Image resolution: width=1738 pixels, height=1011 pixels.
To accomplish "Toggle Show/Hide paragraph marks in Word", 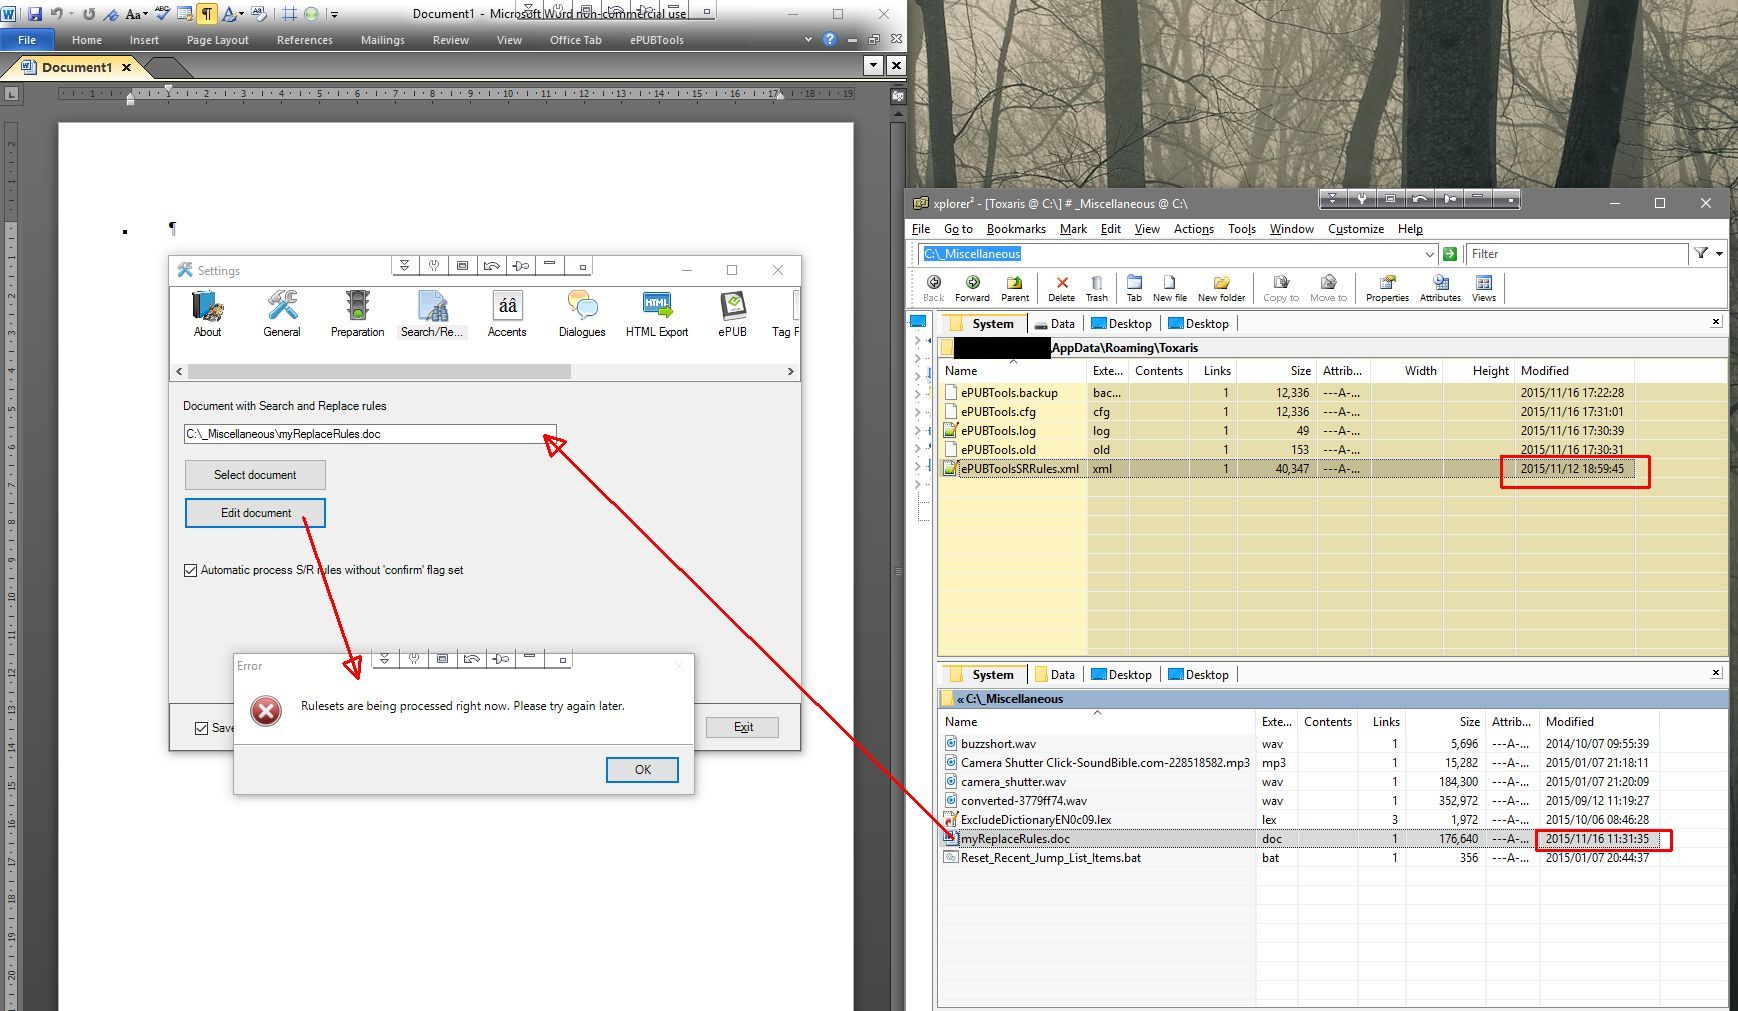I will [x=207, y=14].
